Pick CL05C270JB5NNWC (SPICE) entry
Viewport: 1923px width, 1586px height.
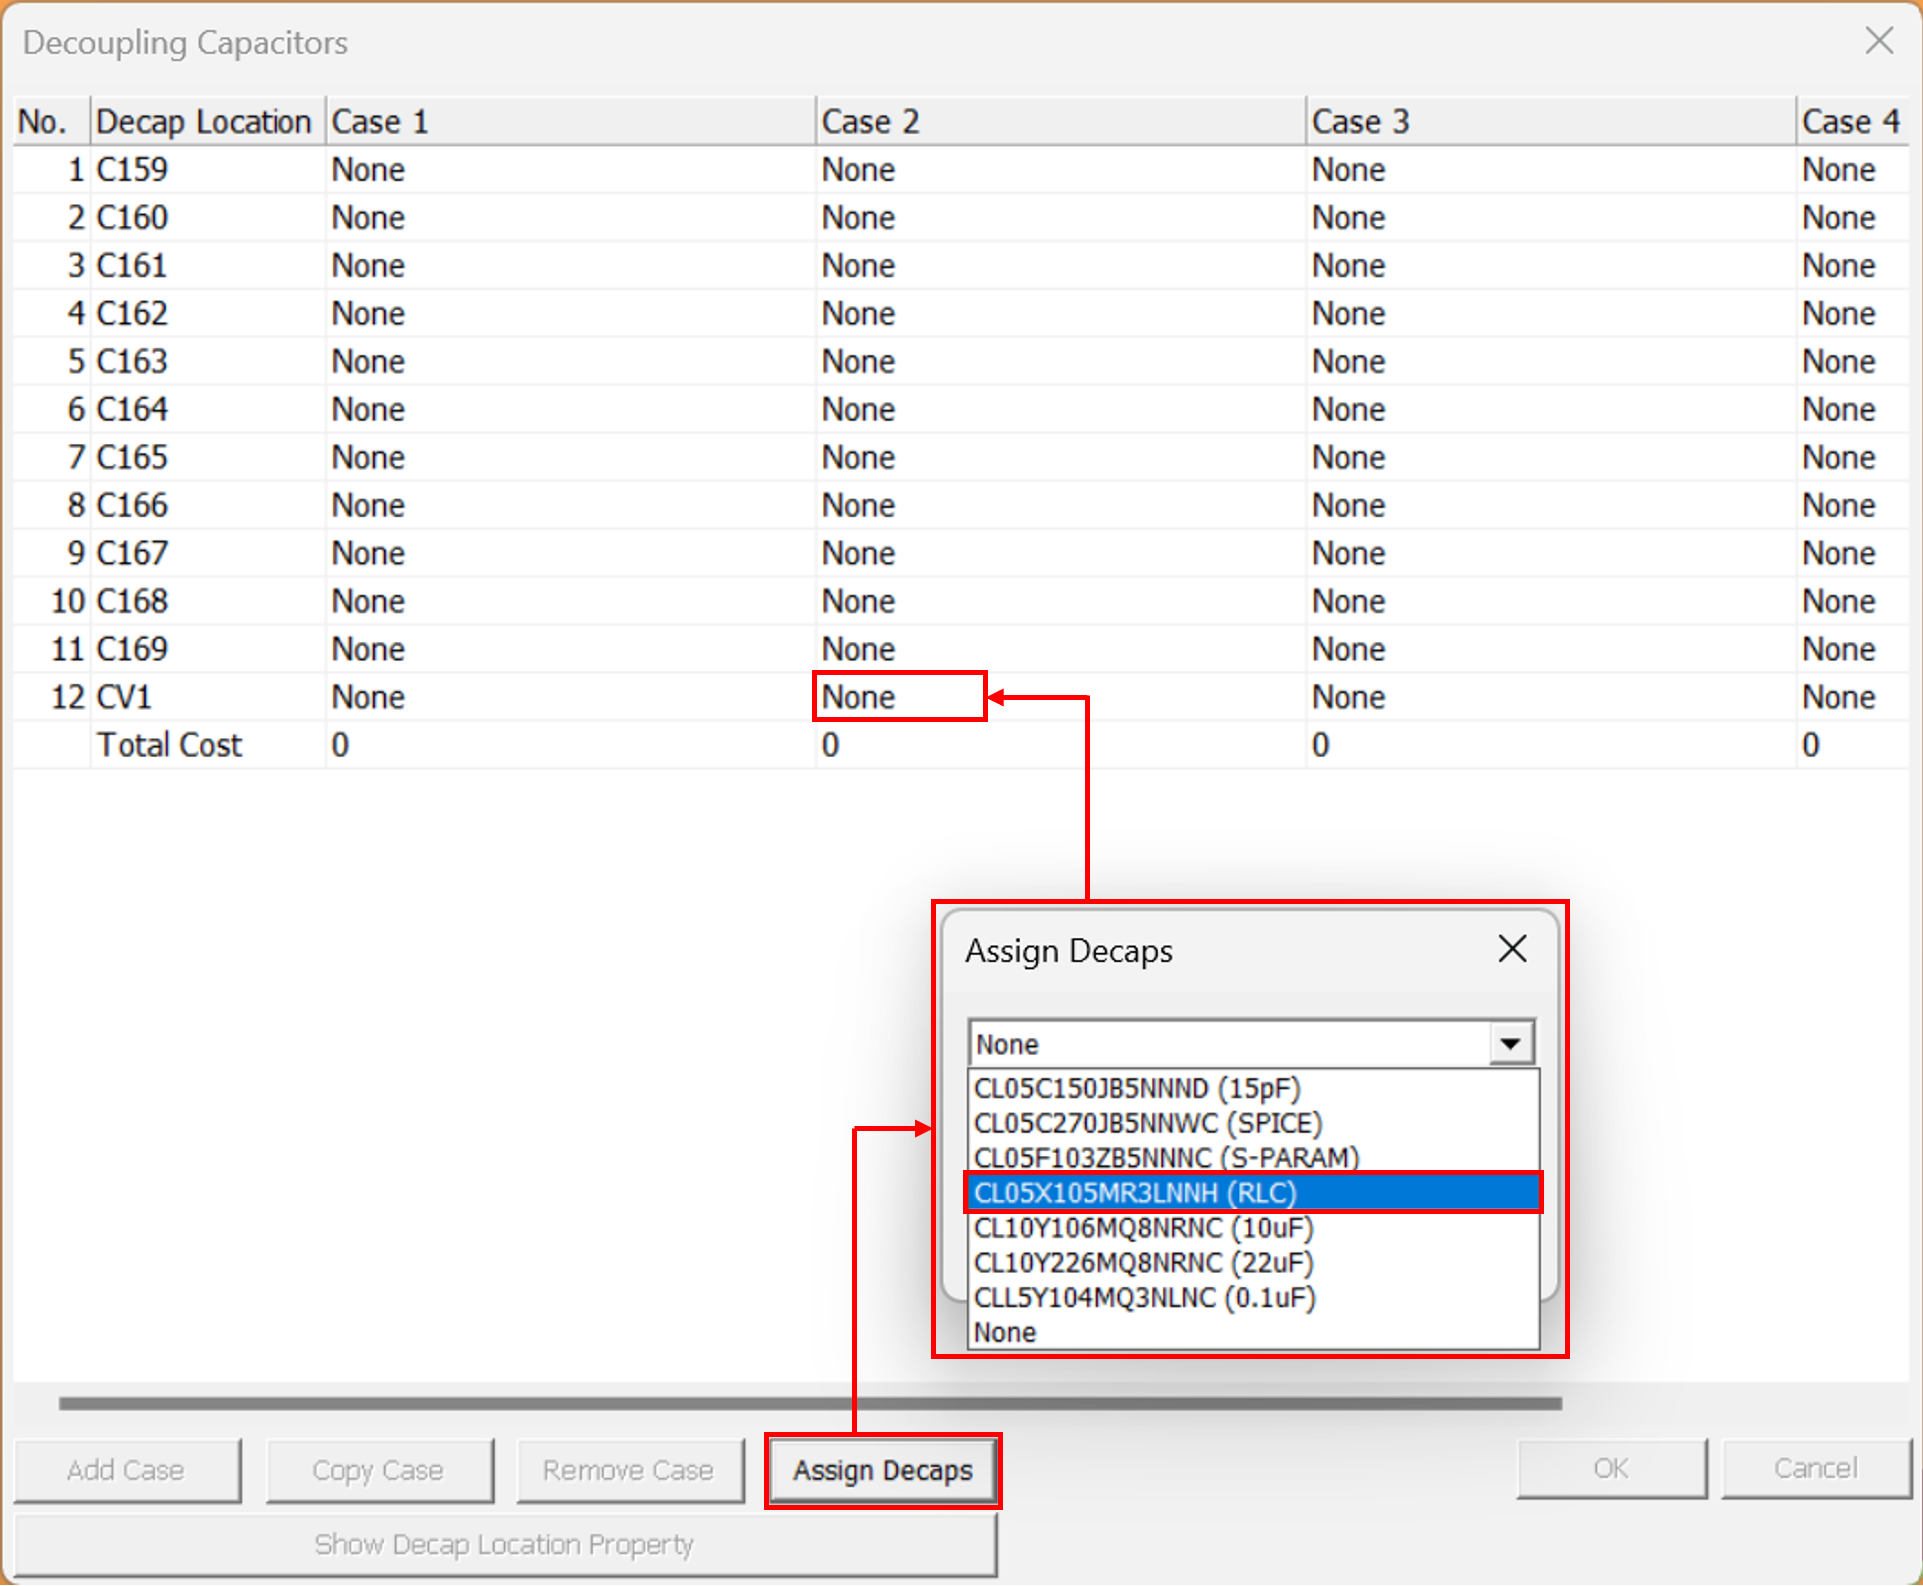point(1148,1123)
